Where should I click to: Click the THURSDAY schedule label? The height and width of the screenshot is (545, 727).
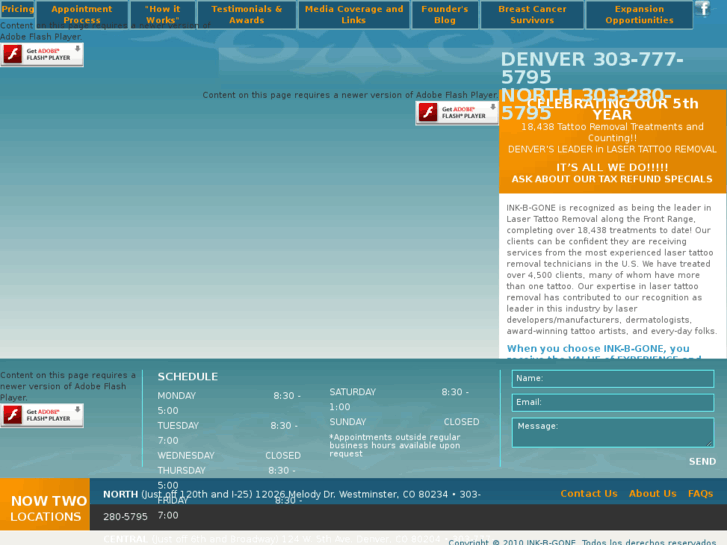(181, 470)
